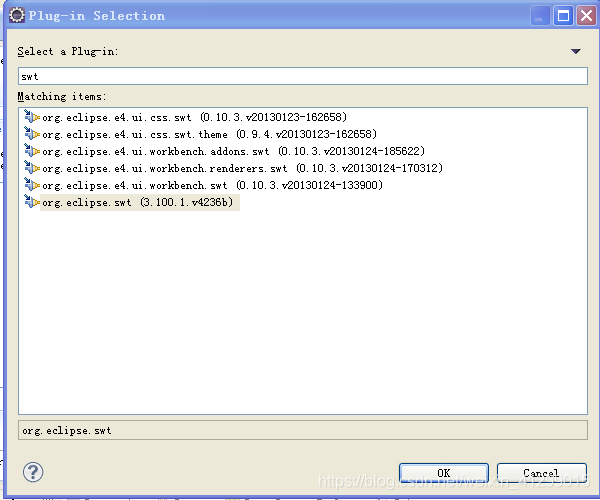Open the view menu dropdown triangle
The image size is (600, 500).
(x=576, y=51)
